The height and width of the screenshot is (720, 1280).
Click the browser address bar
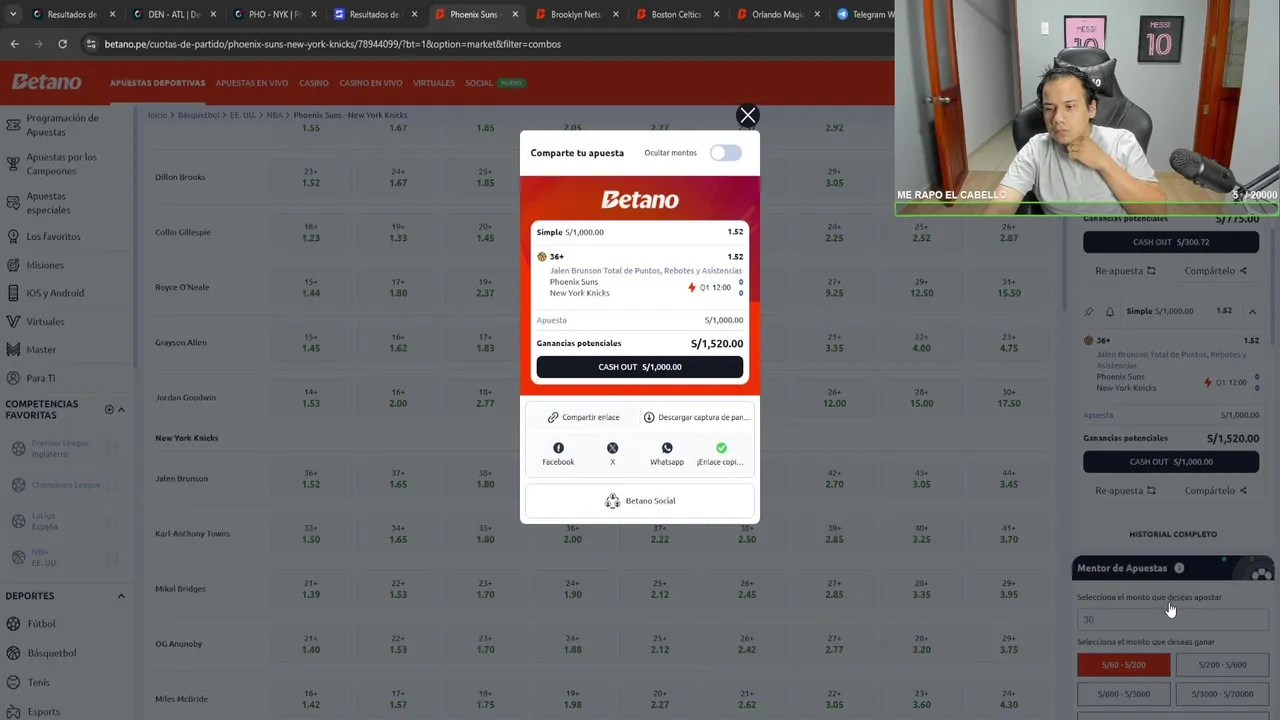tap(480, 44)
